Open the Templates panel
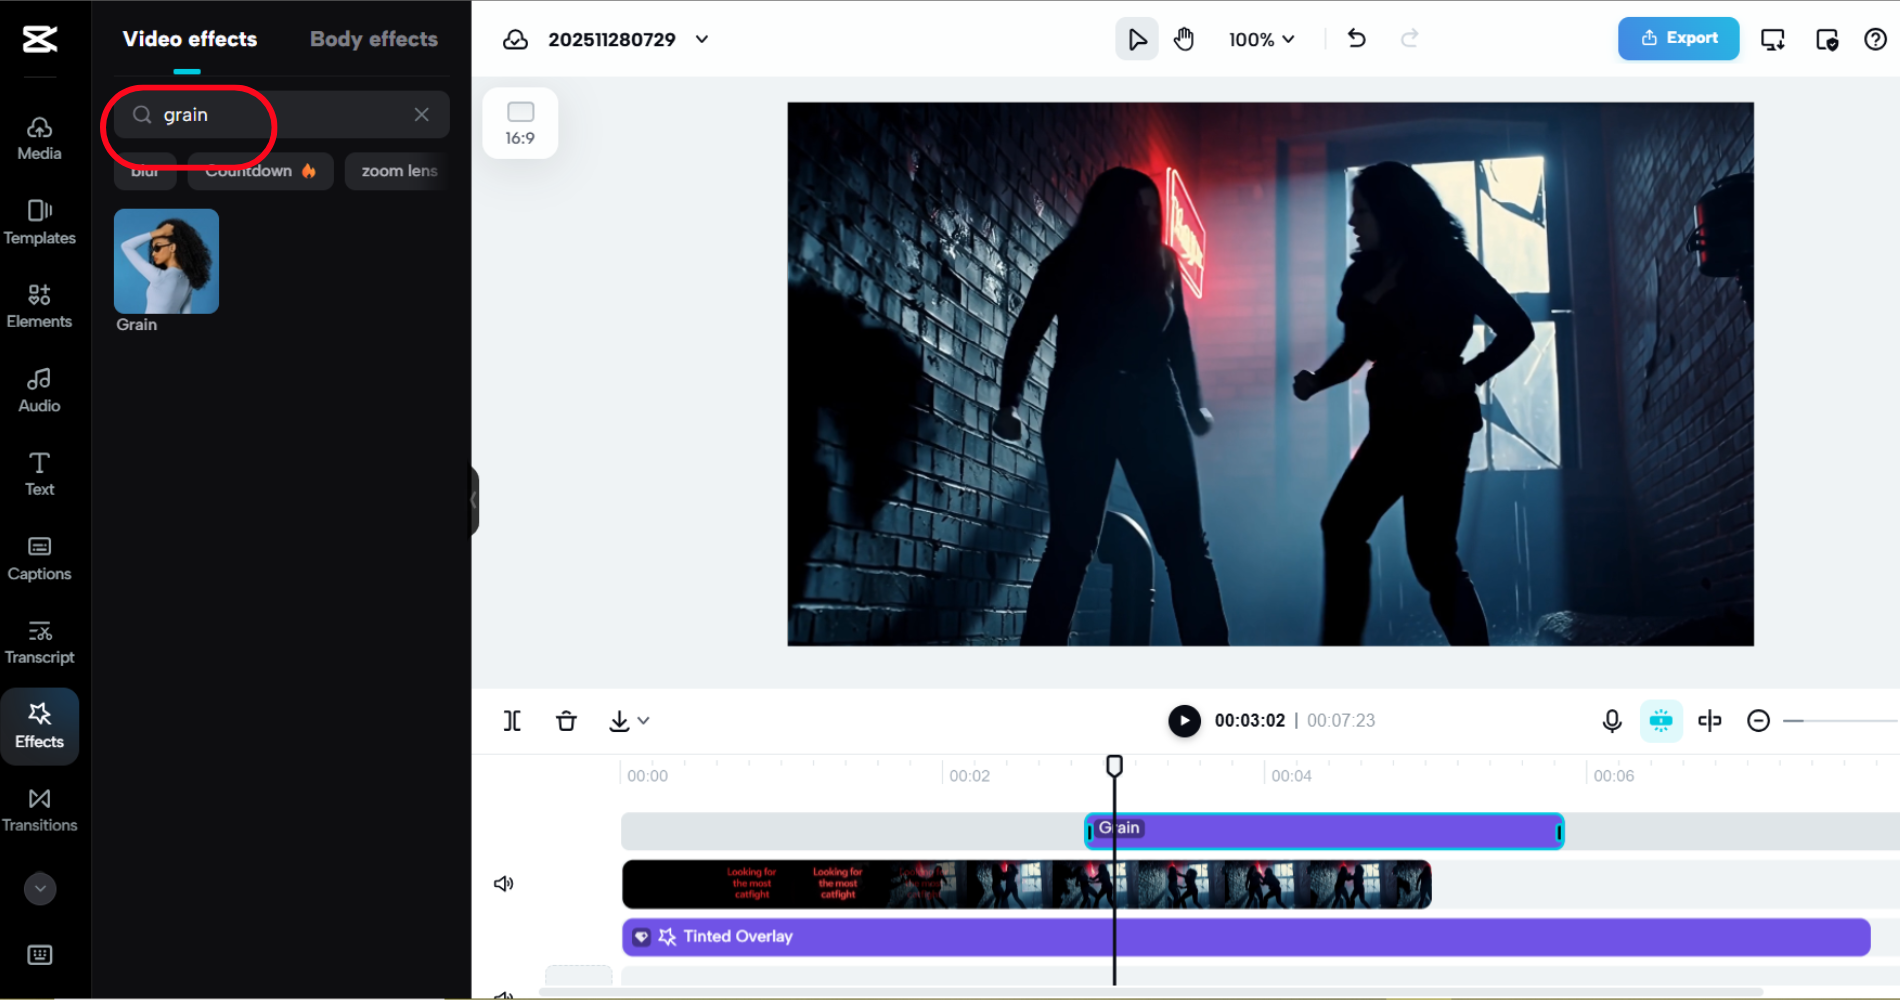Viewport: 1900px width, 1000px height. (39, 221)
